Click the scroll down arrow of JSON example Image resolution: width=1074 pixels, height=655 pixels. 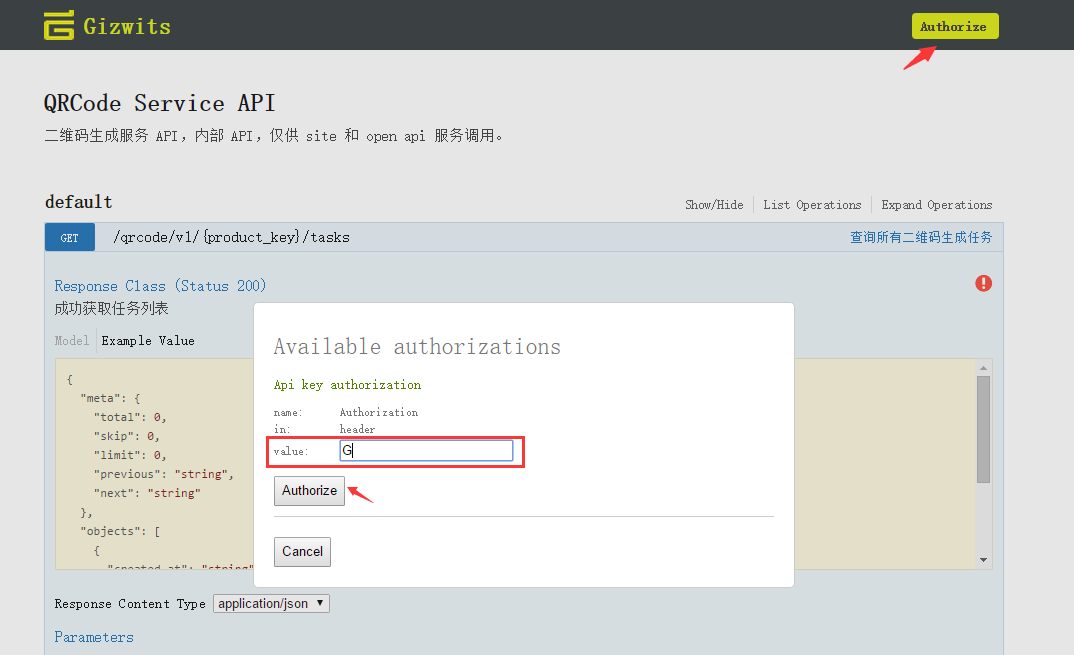(983, 560)
